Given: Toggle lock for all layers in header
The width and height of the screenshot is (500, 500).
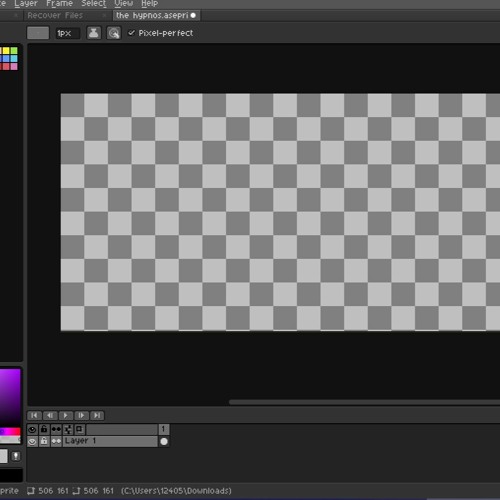Looking at the screenshot, I should click(x=44, y=429).
